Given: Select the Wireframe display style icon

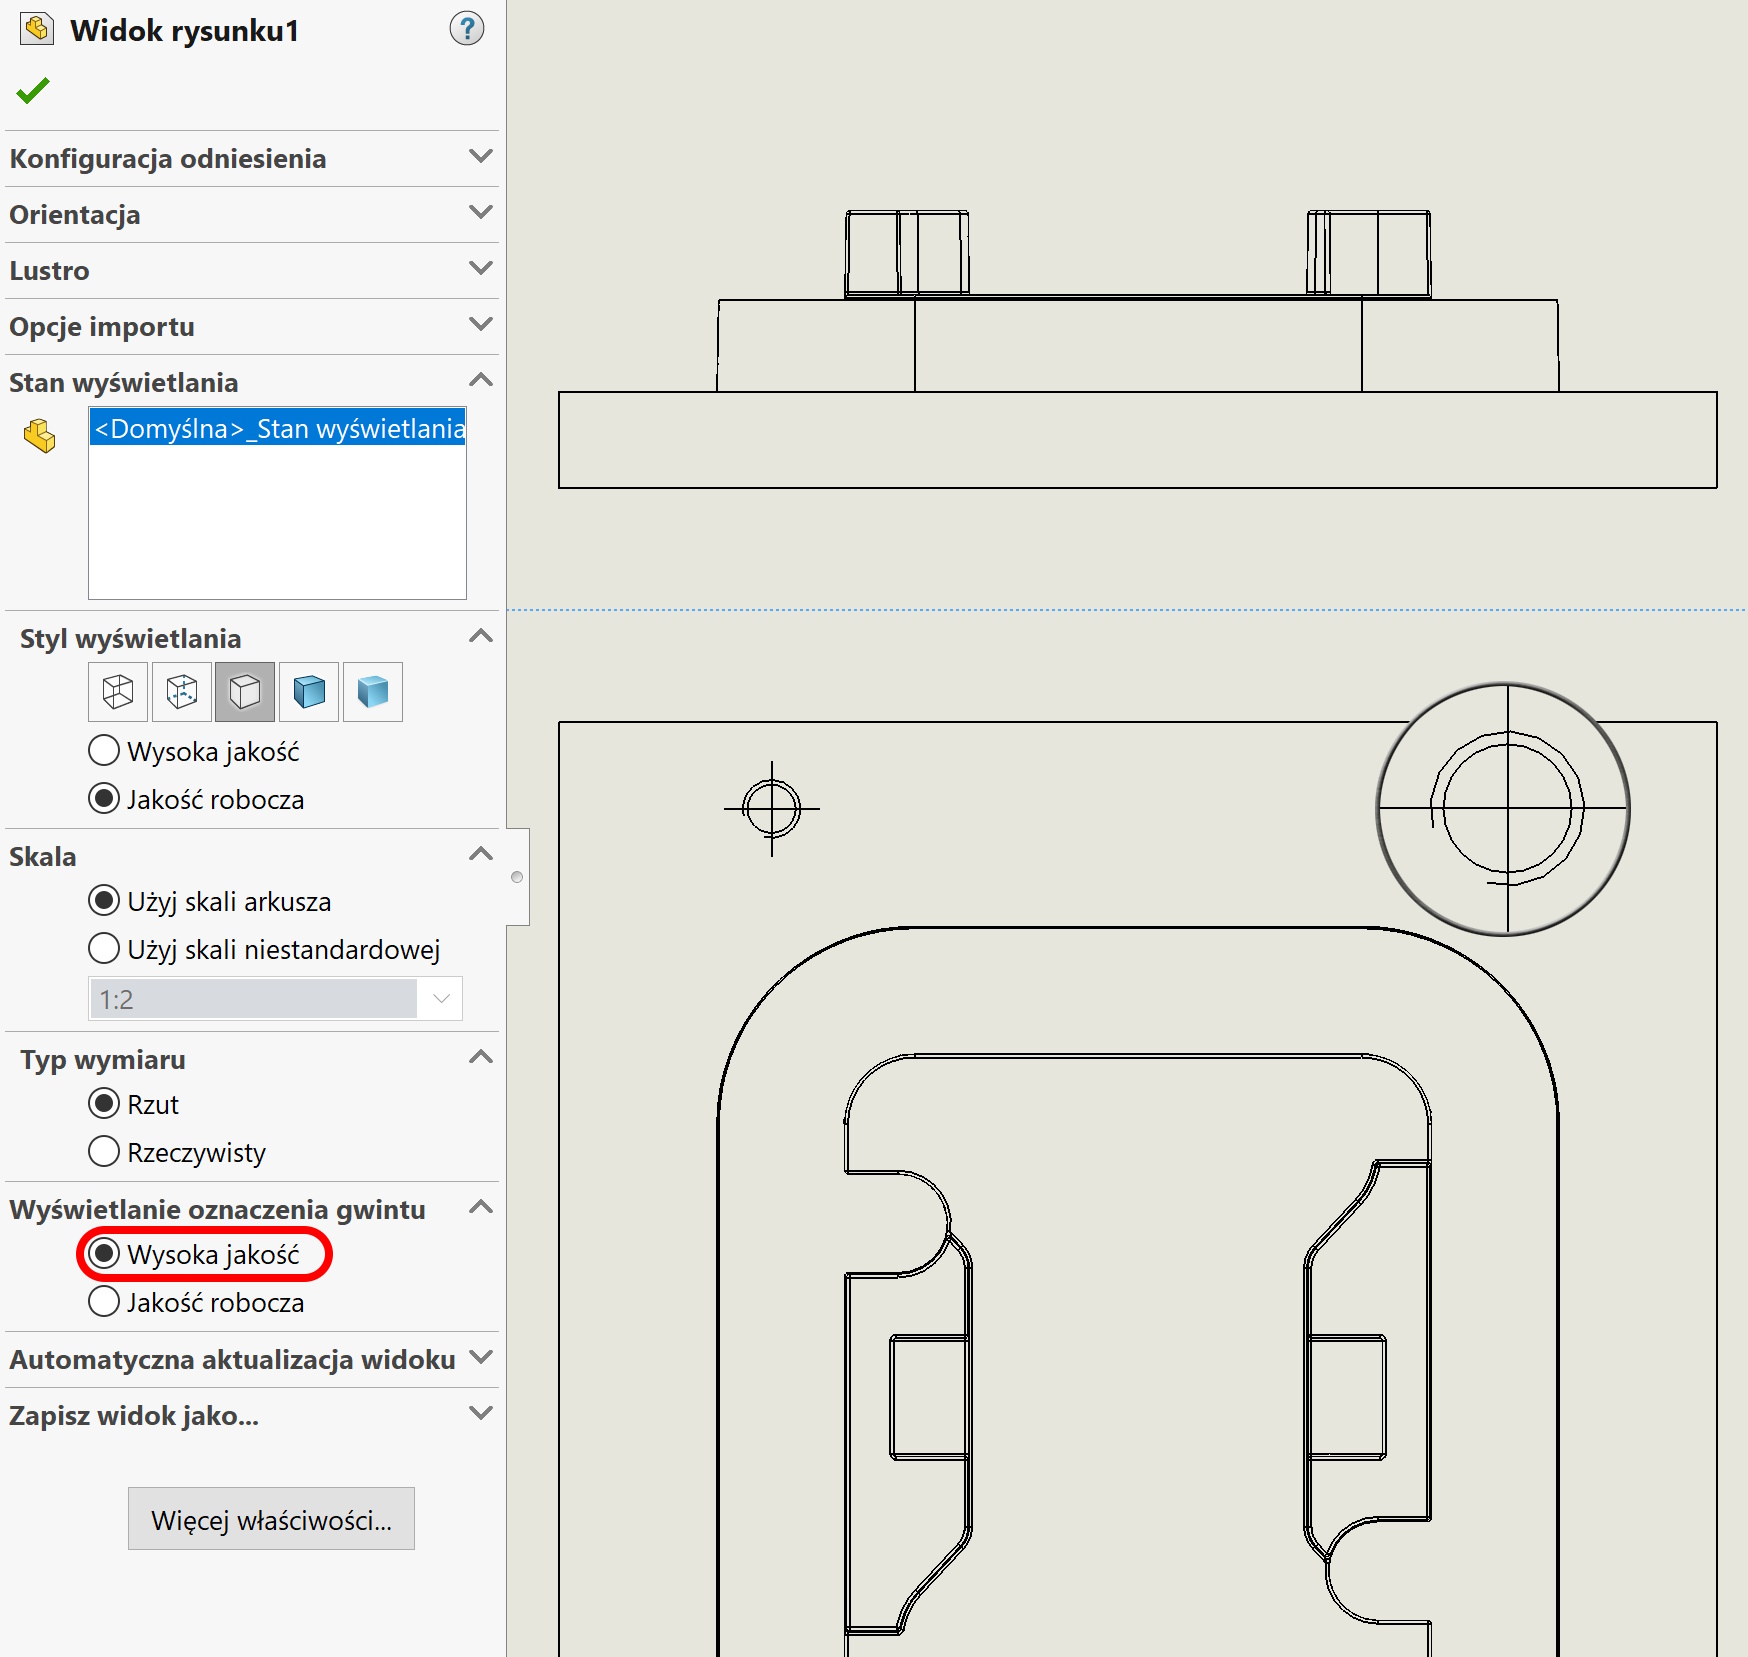Looking at the screenshot, I should pos(118,691).
